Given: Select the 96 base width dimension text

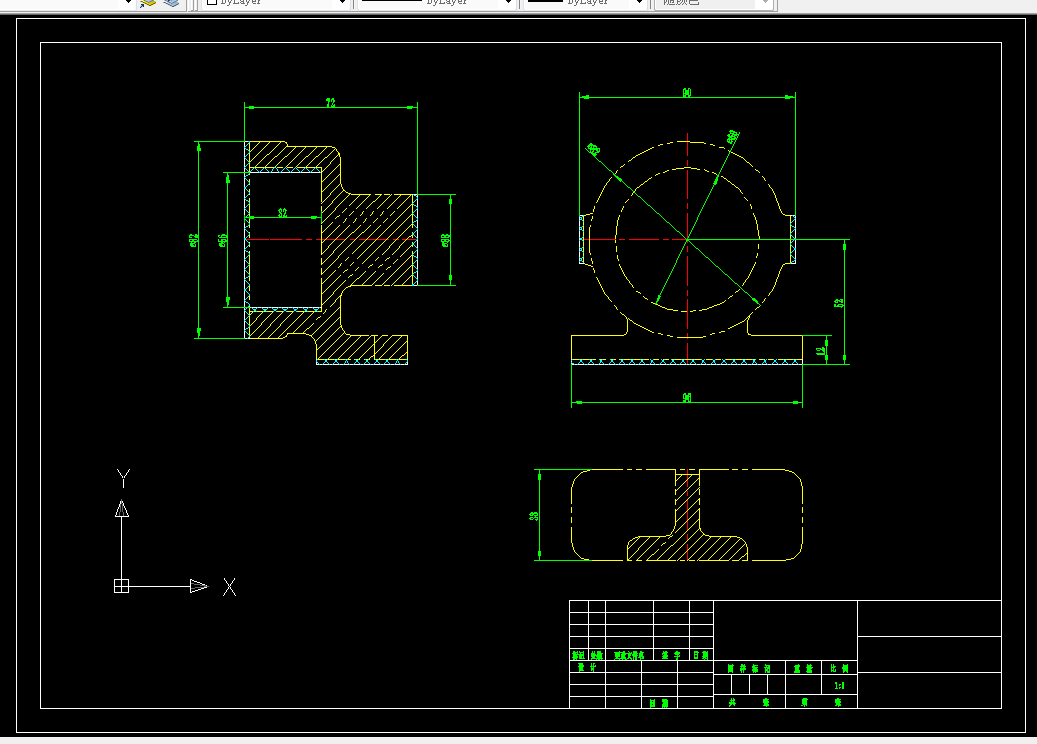Looking at the screenshot, I should pyautogui.click(x=687, y=397).
